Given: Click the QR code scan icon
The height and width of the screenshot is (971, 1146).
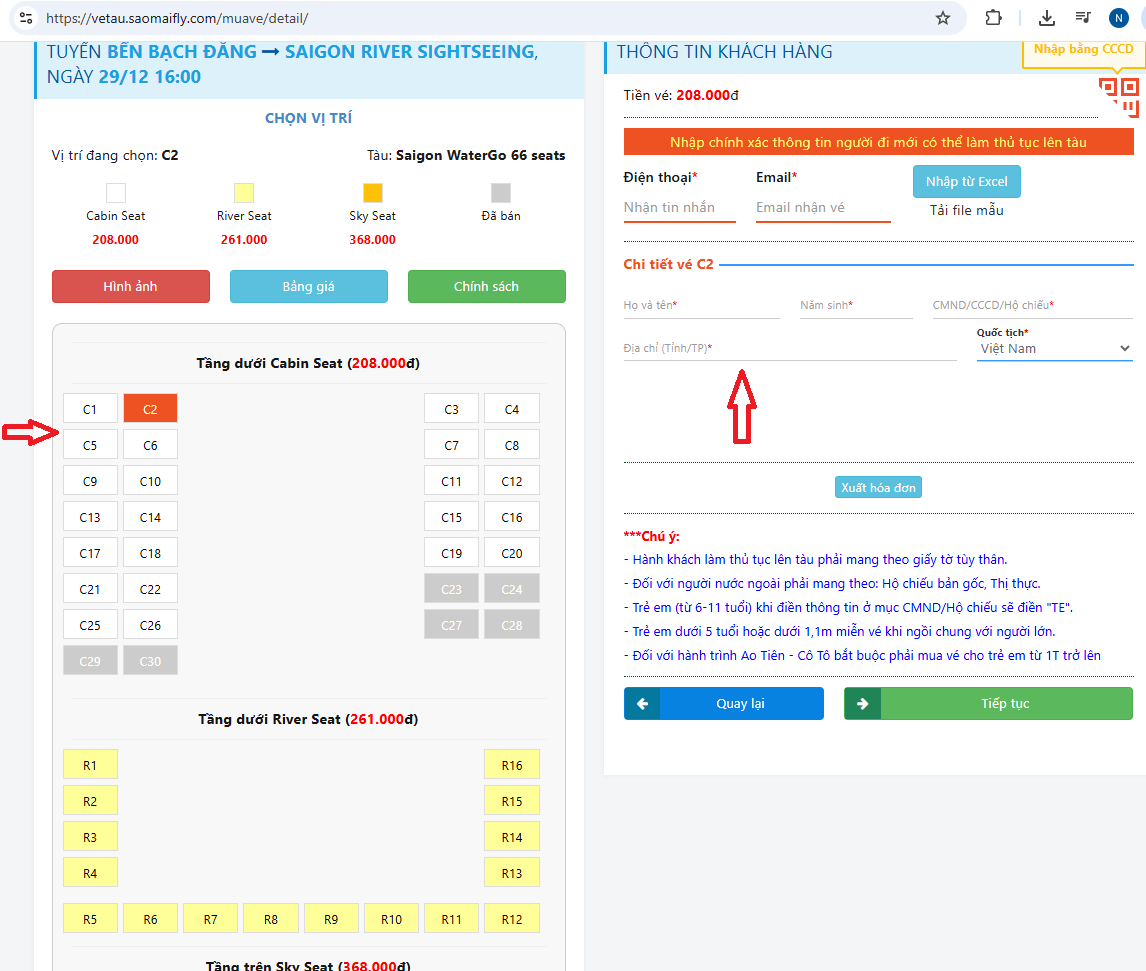Looking at the screenshot, I should click(x=1119, y=95).
